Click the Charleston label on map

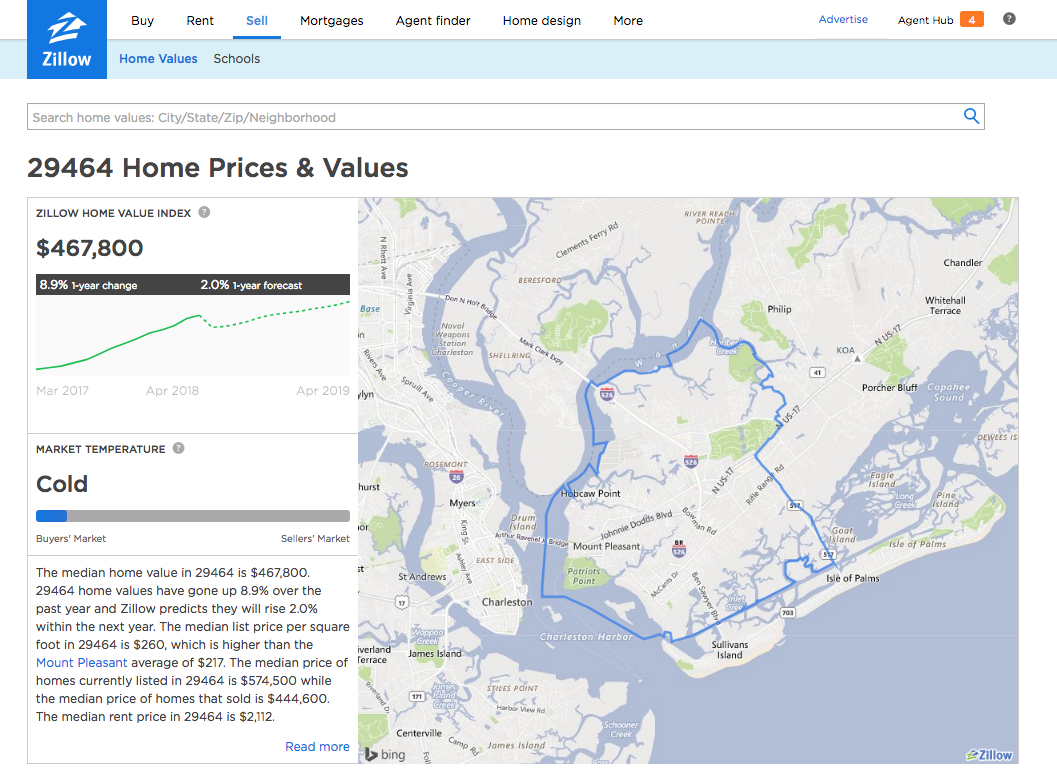(507, 602)
